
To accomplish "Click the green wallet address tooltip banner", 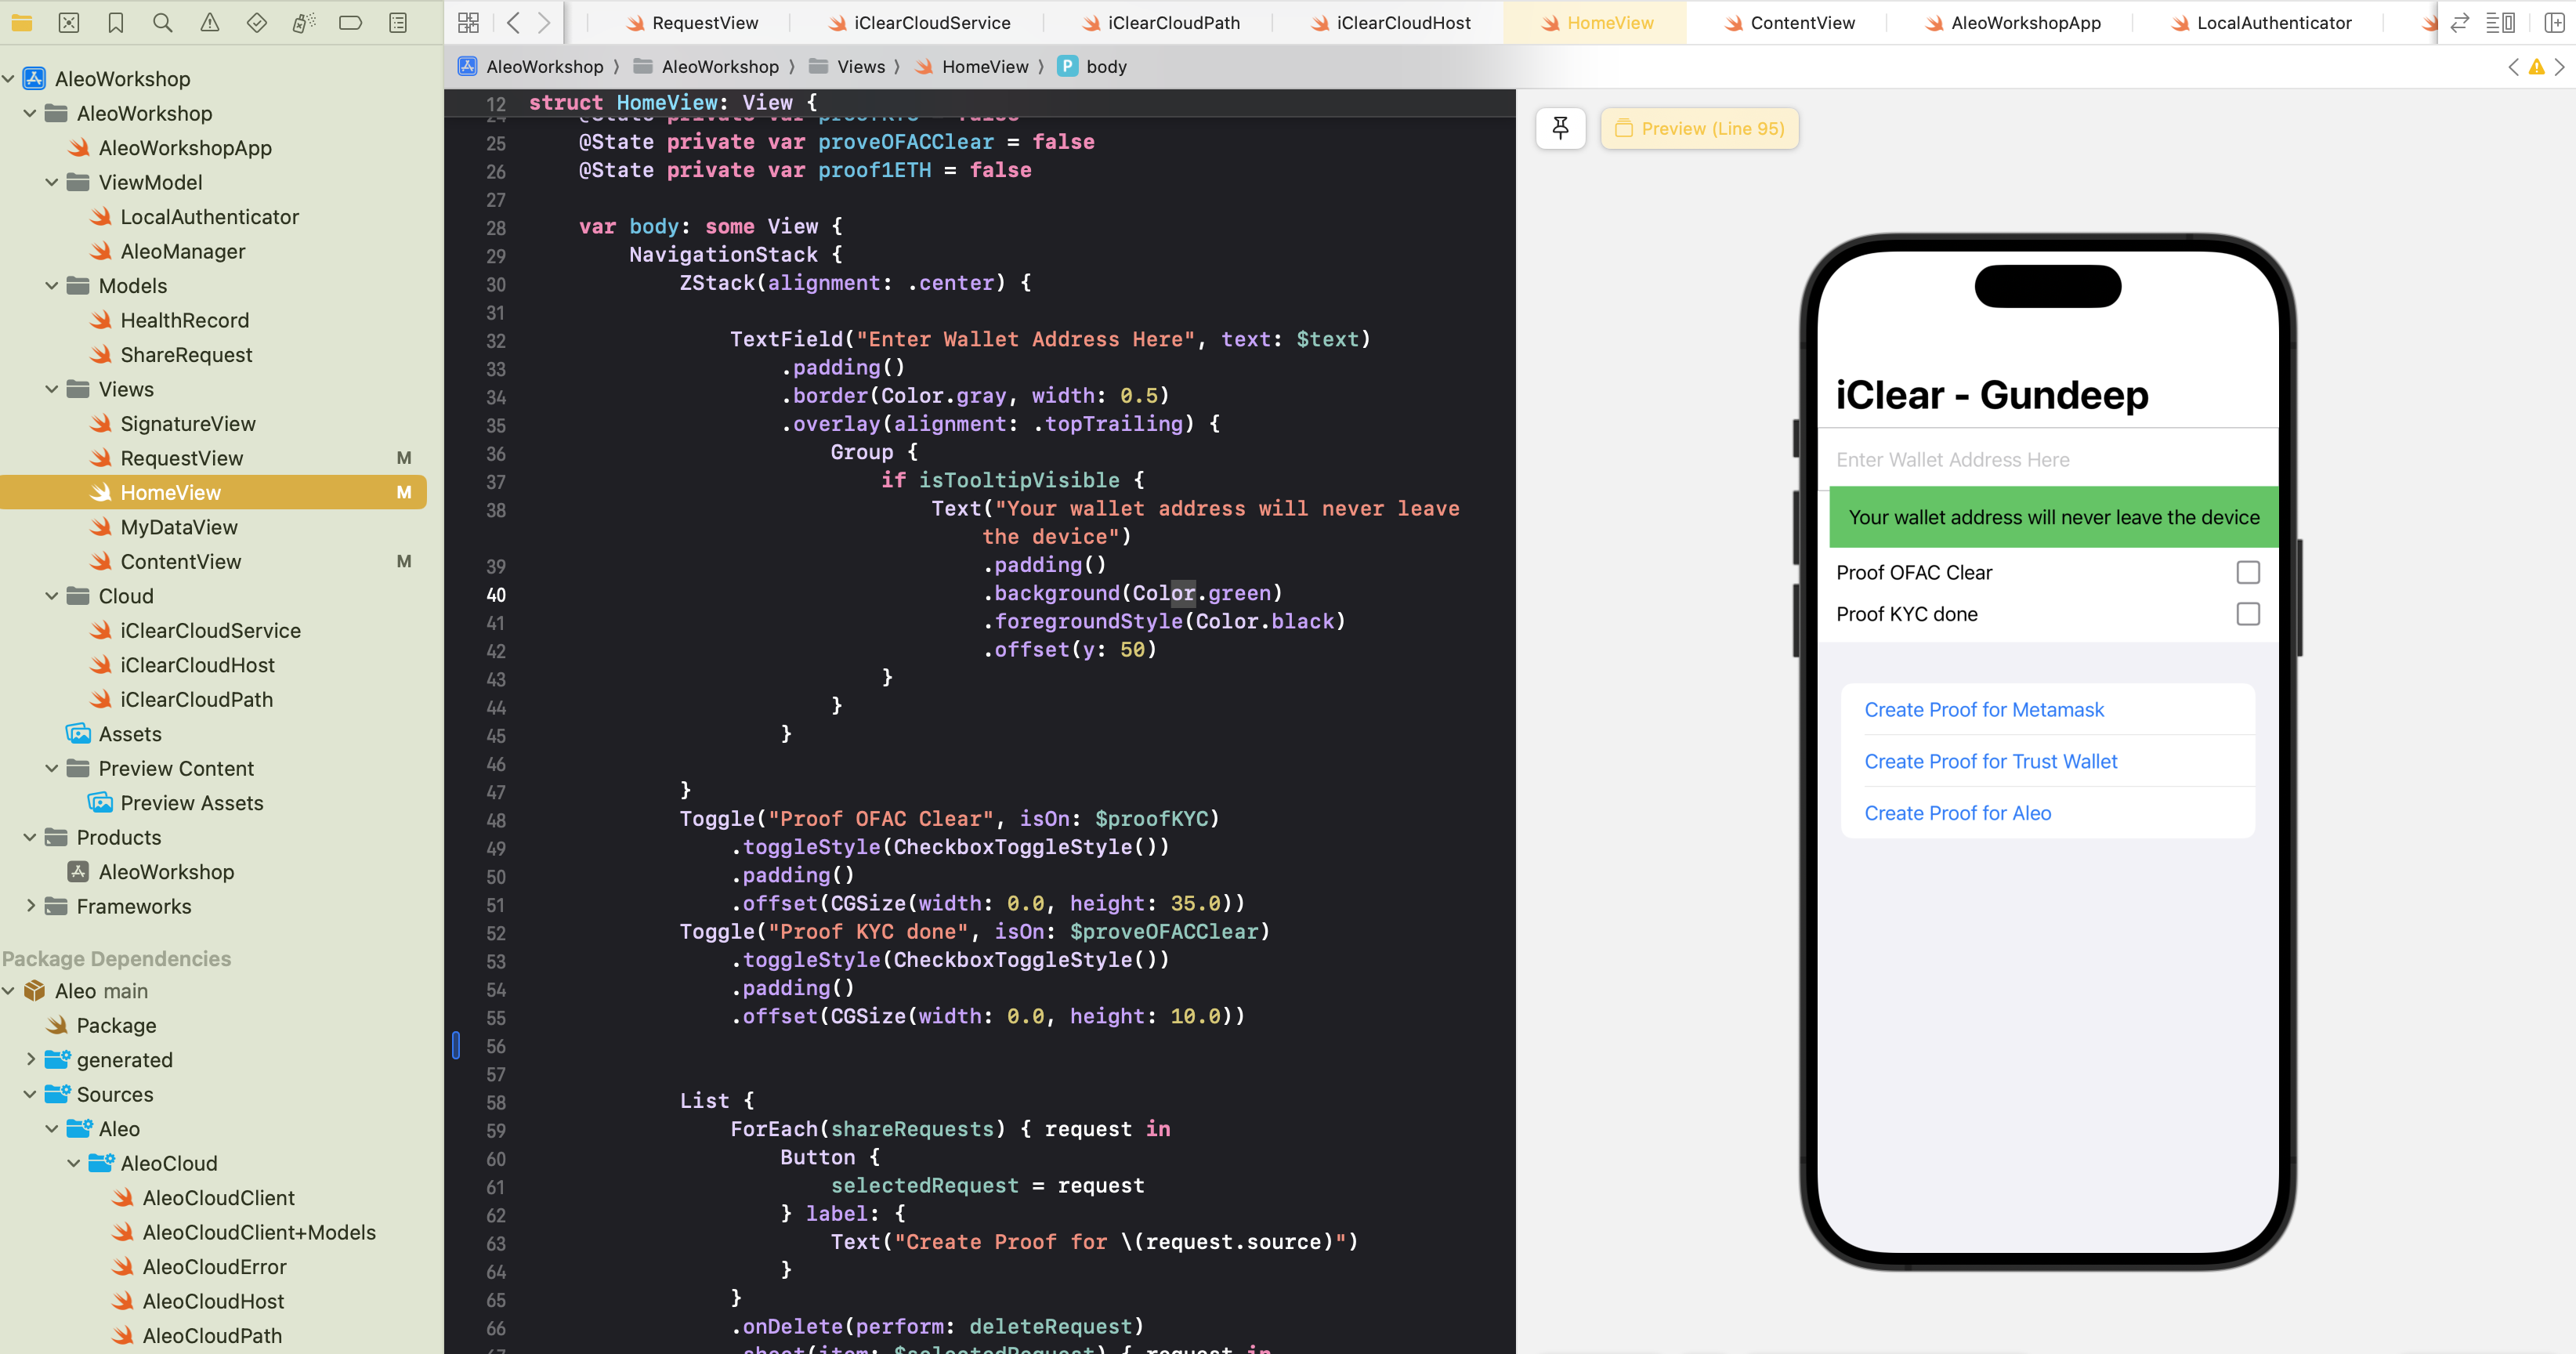I will 2053,517.
